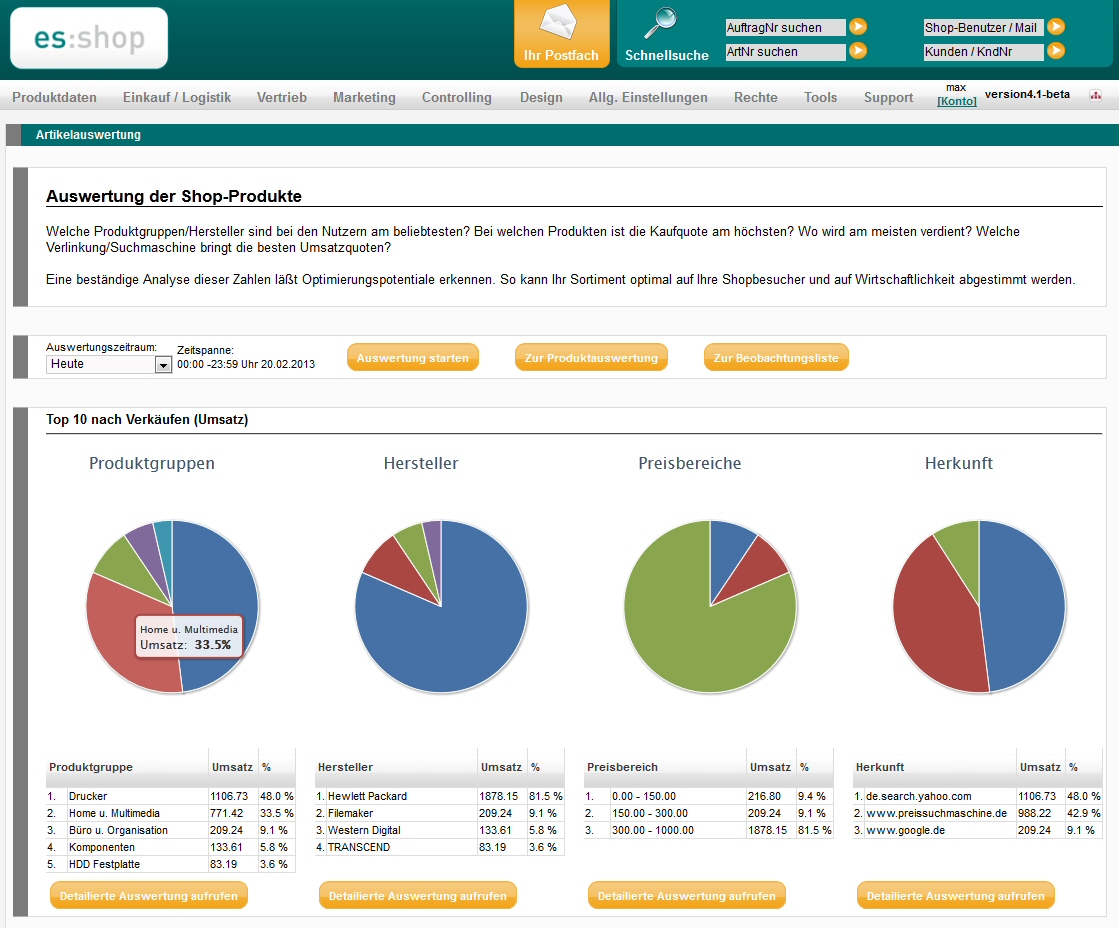This screenshot has width=1119, height=928.
Task: Click arrow button beside Kunden / KndNr
Action: (x=1056, y=51)
